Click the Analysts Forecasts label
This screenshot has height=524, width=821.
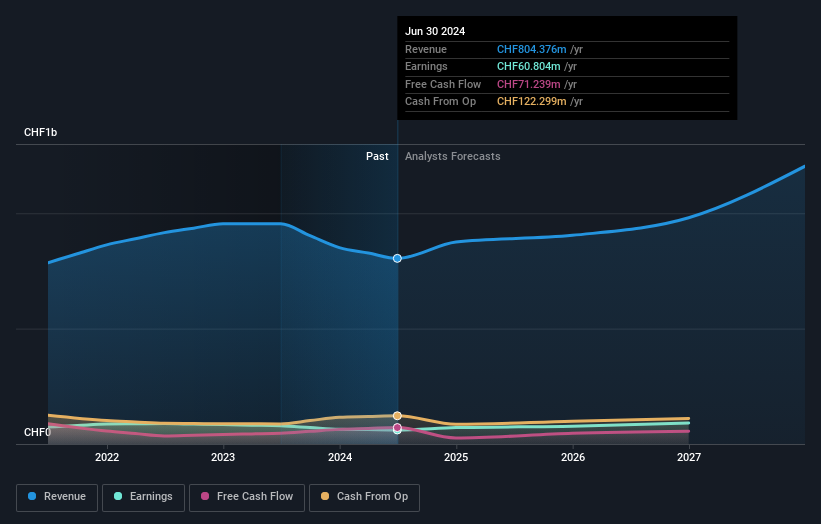coord(452,156)
